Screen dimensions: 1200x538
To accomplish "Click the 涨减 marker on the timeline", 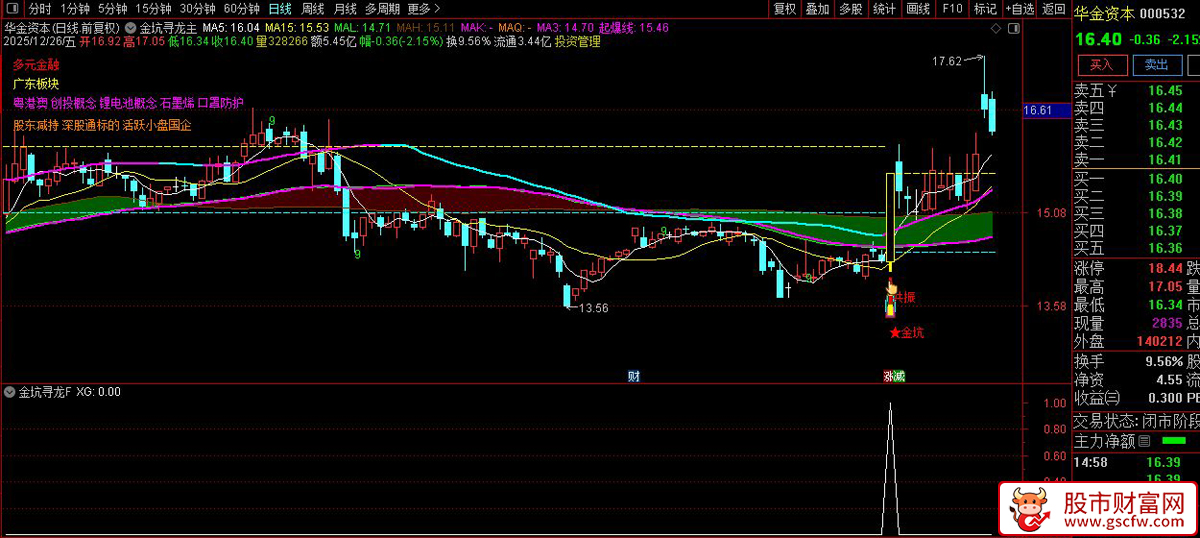I will pyautogui.click(x=892, y=377).
